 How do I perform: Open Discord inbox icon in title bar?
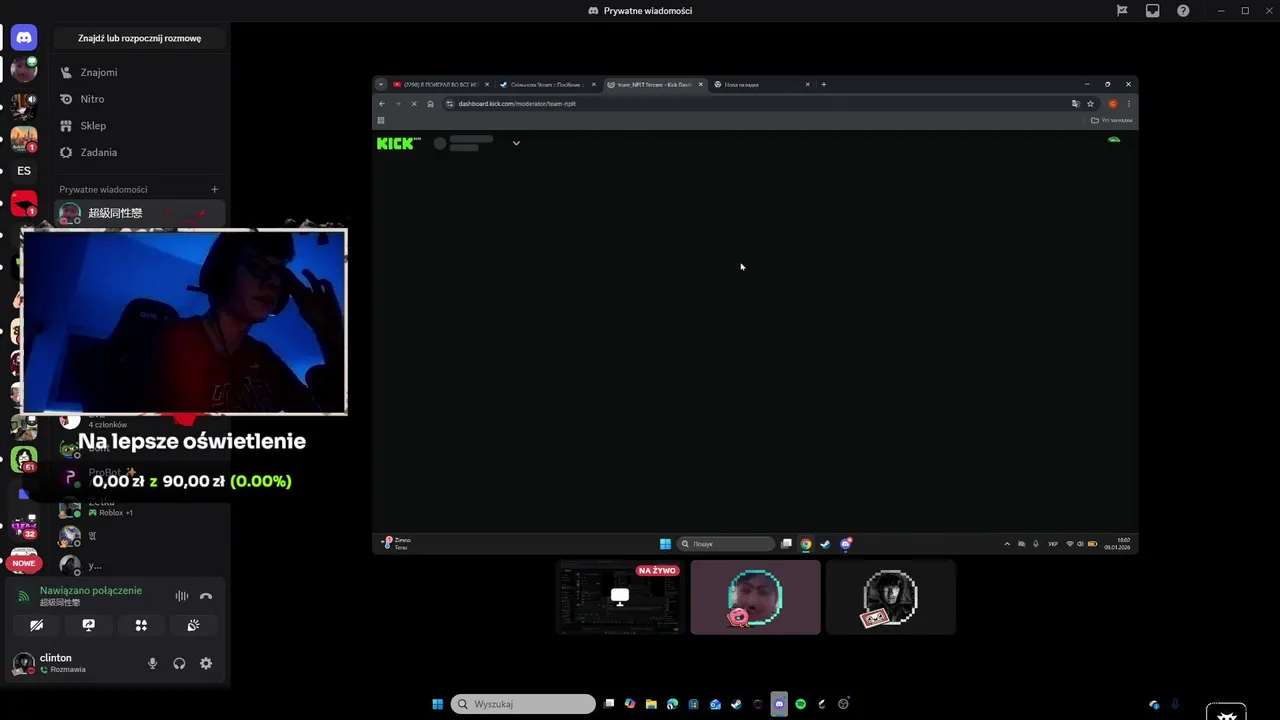point(1152,11)
